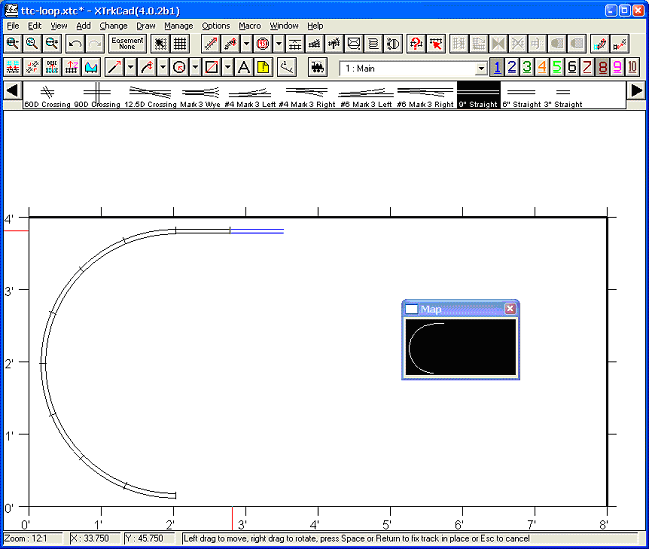The height and width of the screenshot is (549, 649).
Task: Select the circle track tool (red 15 sign)
Action: (x=263, y=44)
